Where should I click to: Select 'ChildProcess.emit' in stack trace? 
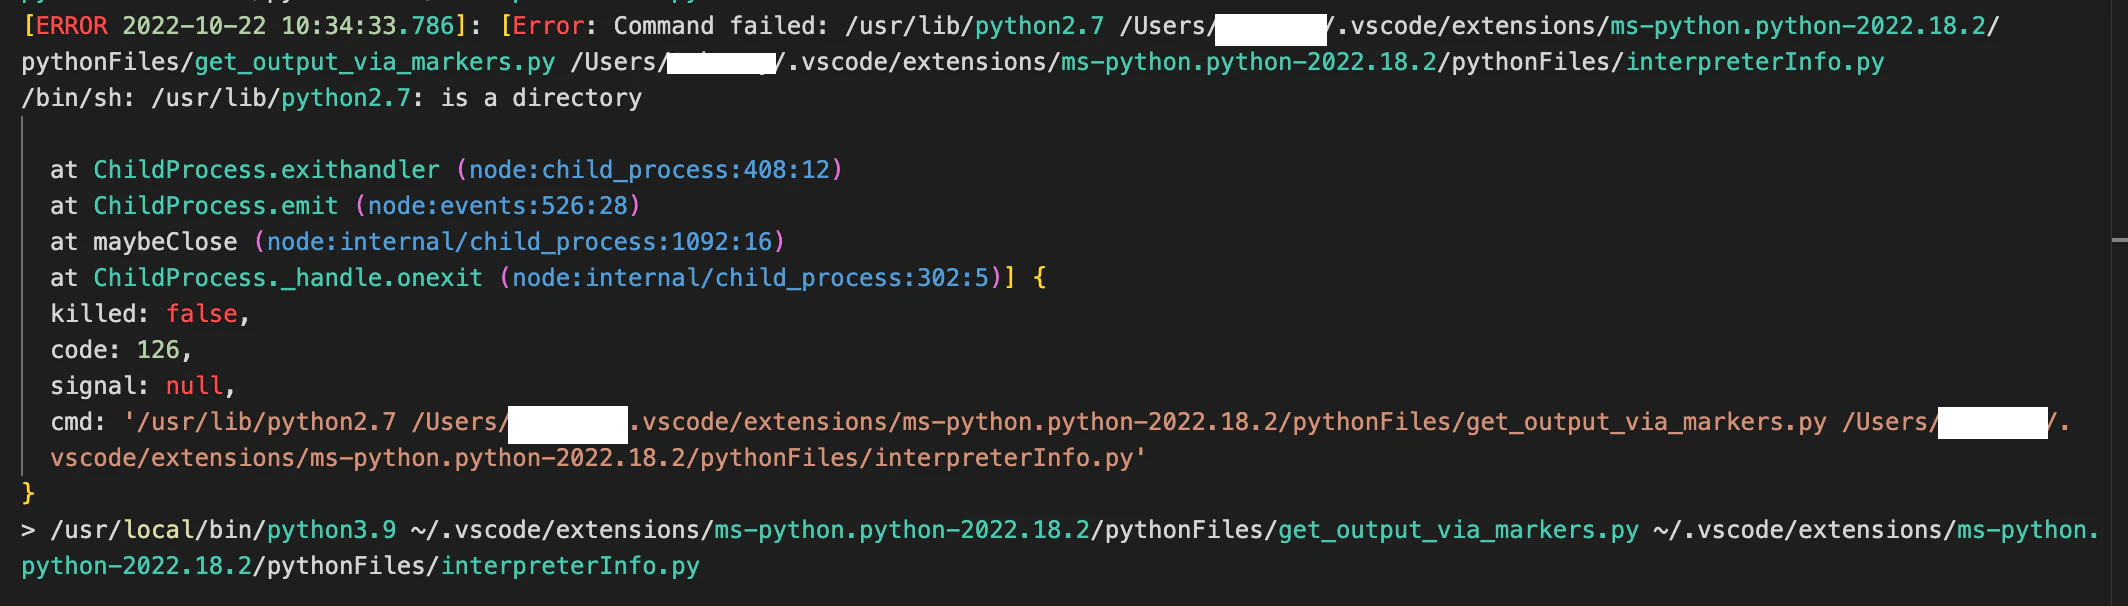pyautogui.click(x=216, y=206)
